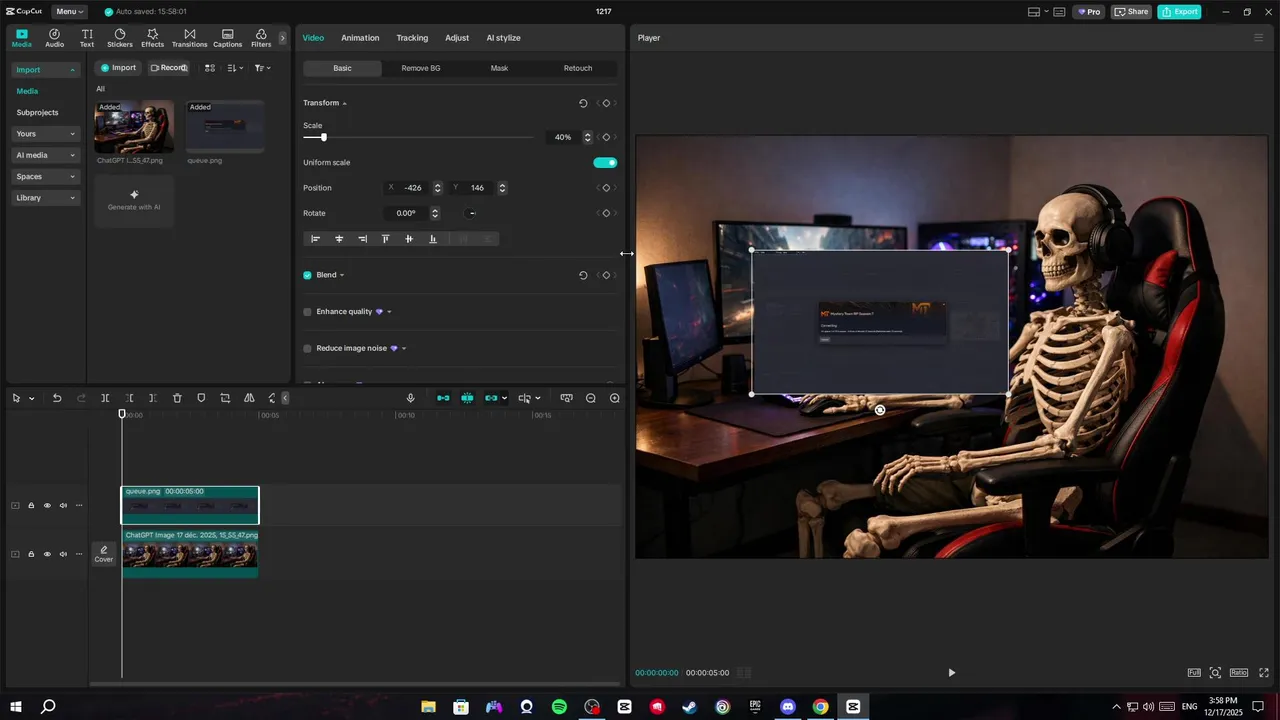Viewport: 1280px width, 720px height.
Task: Lock the queue.png track
Action: 31,505
